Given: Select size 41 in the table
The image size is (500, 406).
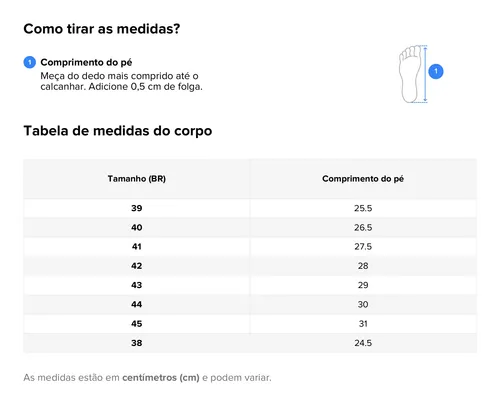Looking at the screenshot, I should tap(137, 247).
